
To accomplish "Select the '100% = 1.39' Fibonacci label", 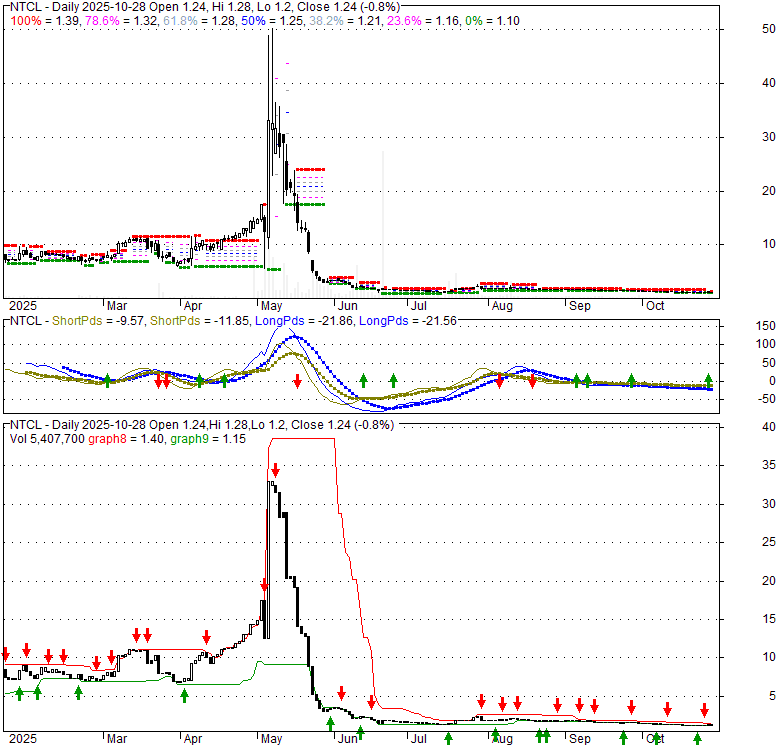I will pyautogui.click(x=45, y=21).
